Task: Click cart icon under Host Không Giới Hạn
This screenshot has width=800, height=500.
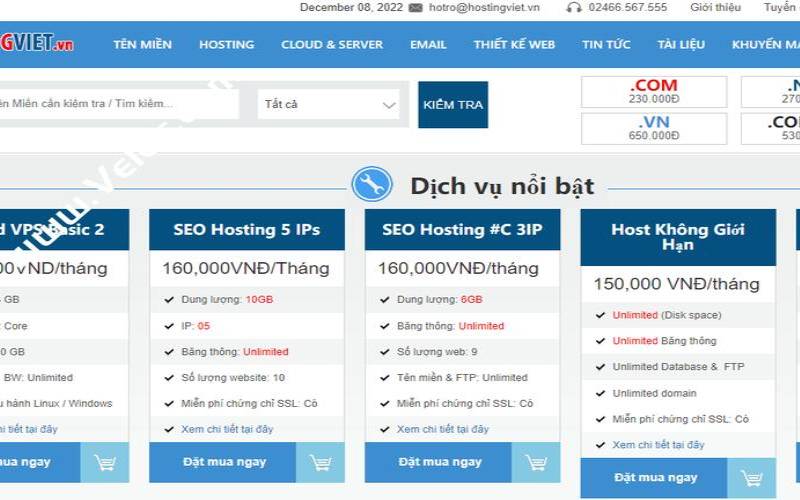Action: tap(752, 478)
